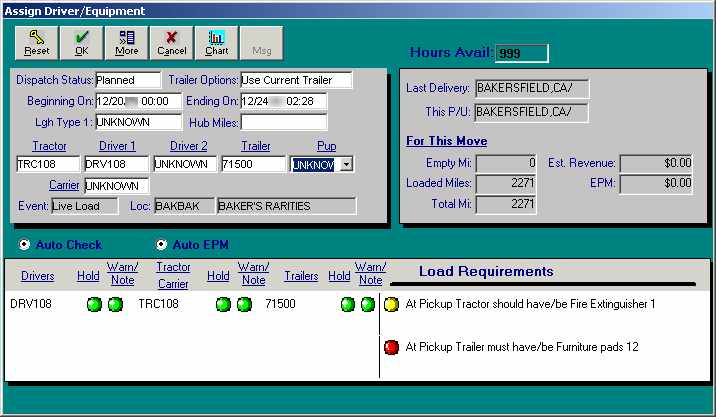Click the This P/U field

pos(532,112)
